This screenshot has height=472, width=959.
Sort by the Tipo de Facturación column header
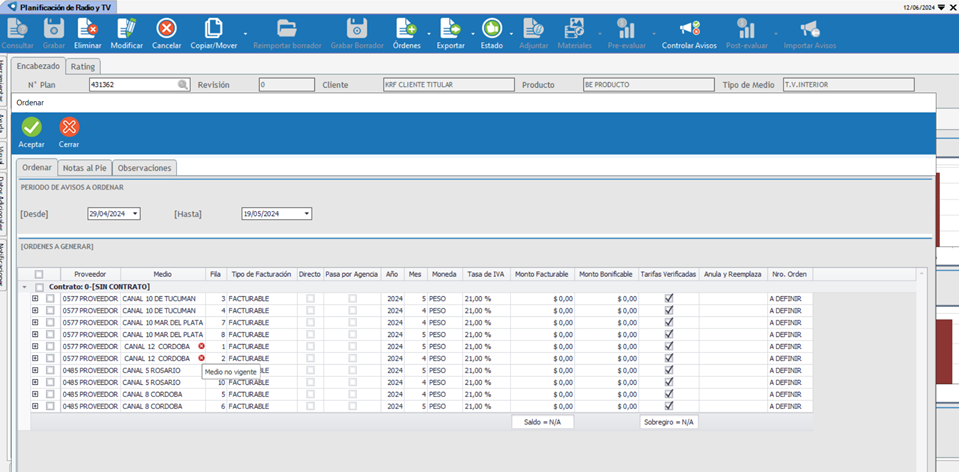point(261,275)
